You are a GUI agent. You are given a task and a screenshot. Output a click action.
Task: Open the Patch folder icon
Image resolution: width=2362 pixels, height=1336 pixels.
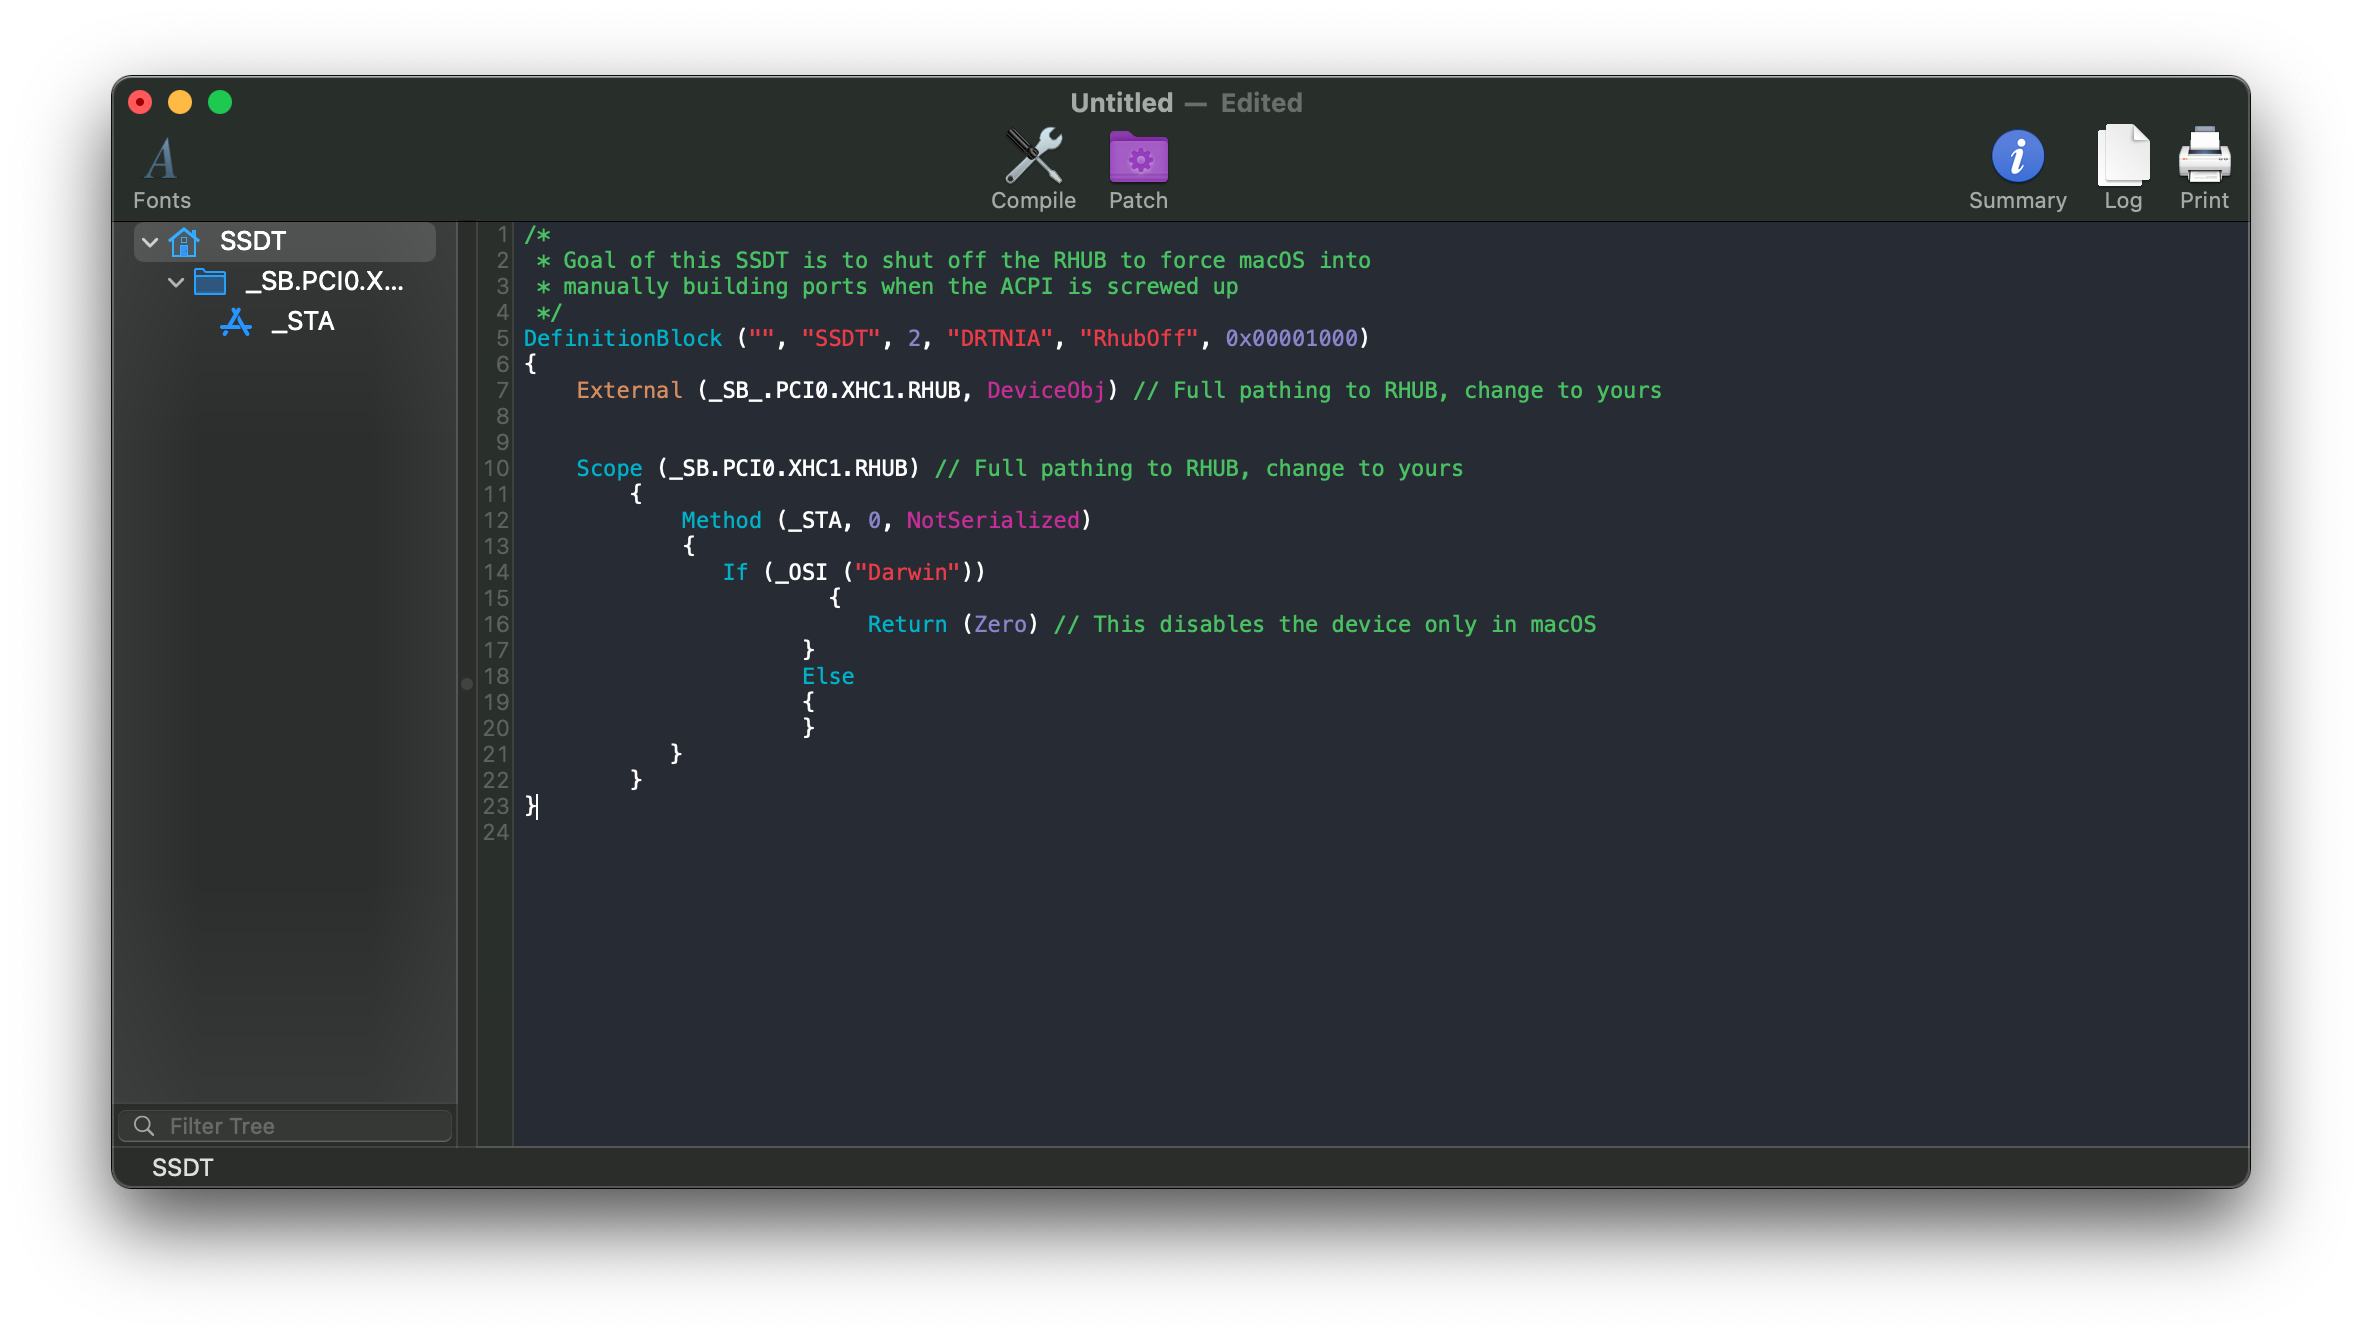click(1138, 157)
